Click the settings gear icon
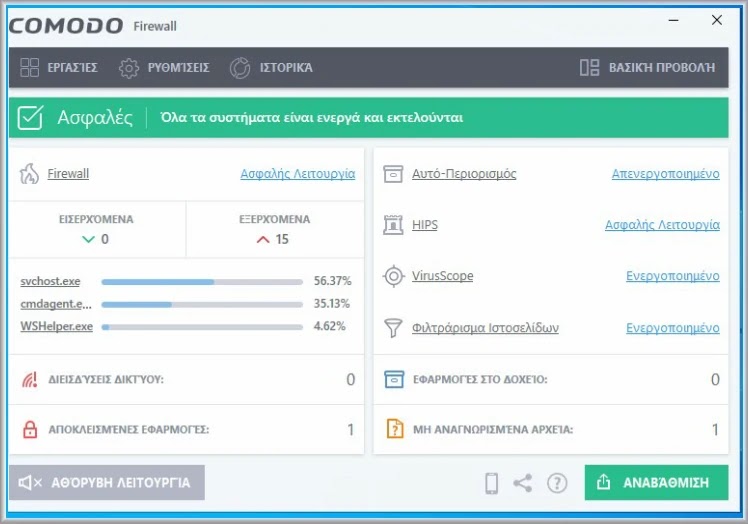The height and width of the screenshot is (524, 748). (x=128, y=68)
